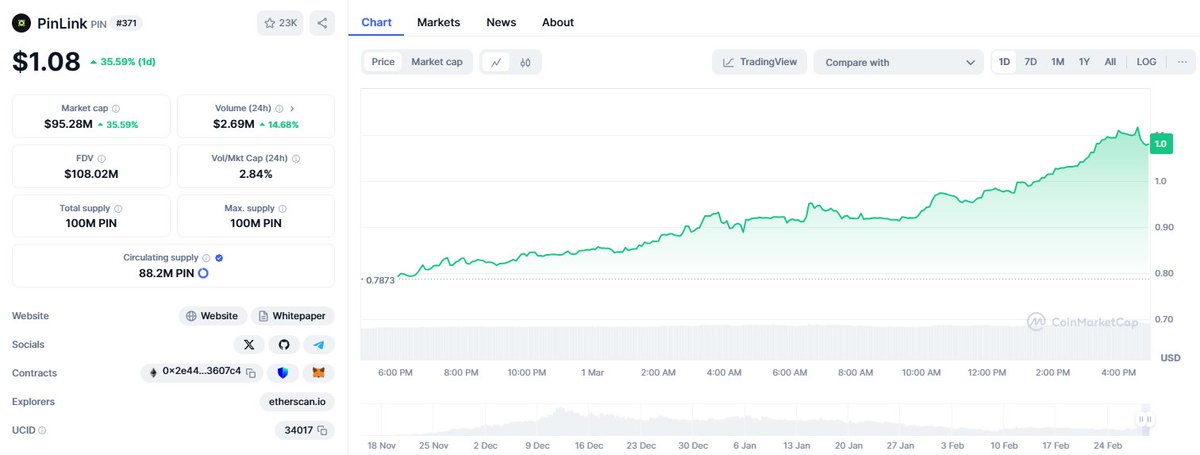Click the green 1.0 current price tag
1200x455 pixels.
pyautogui.click(x=1161, y=144)
